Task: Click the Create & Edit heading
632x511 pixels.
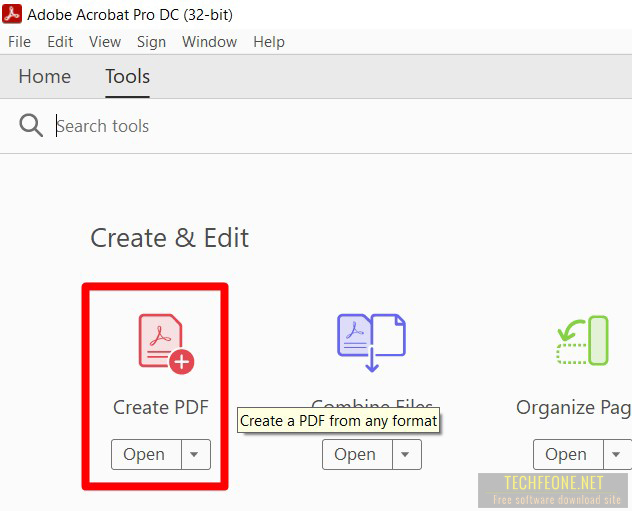Action: [x=169, y=238]
